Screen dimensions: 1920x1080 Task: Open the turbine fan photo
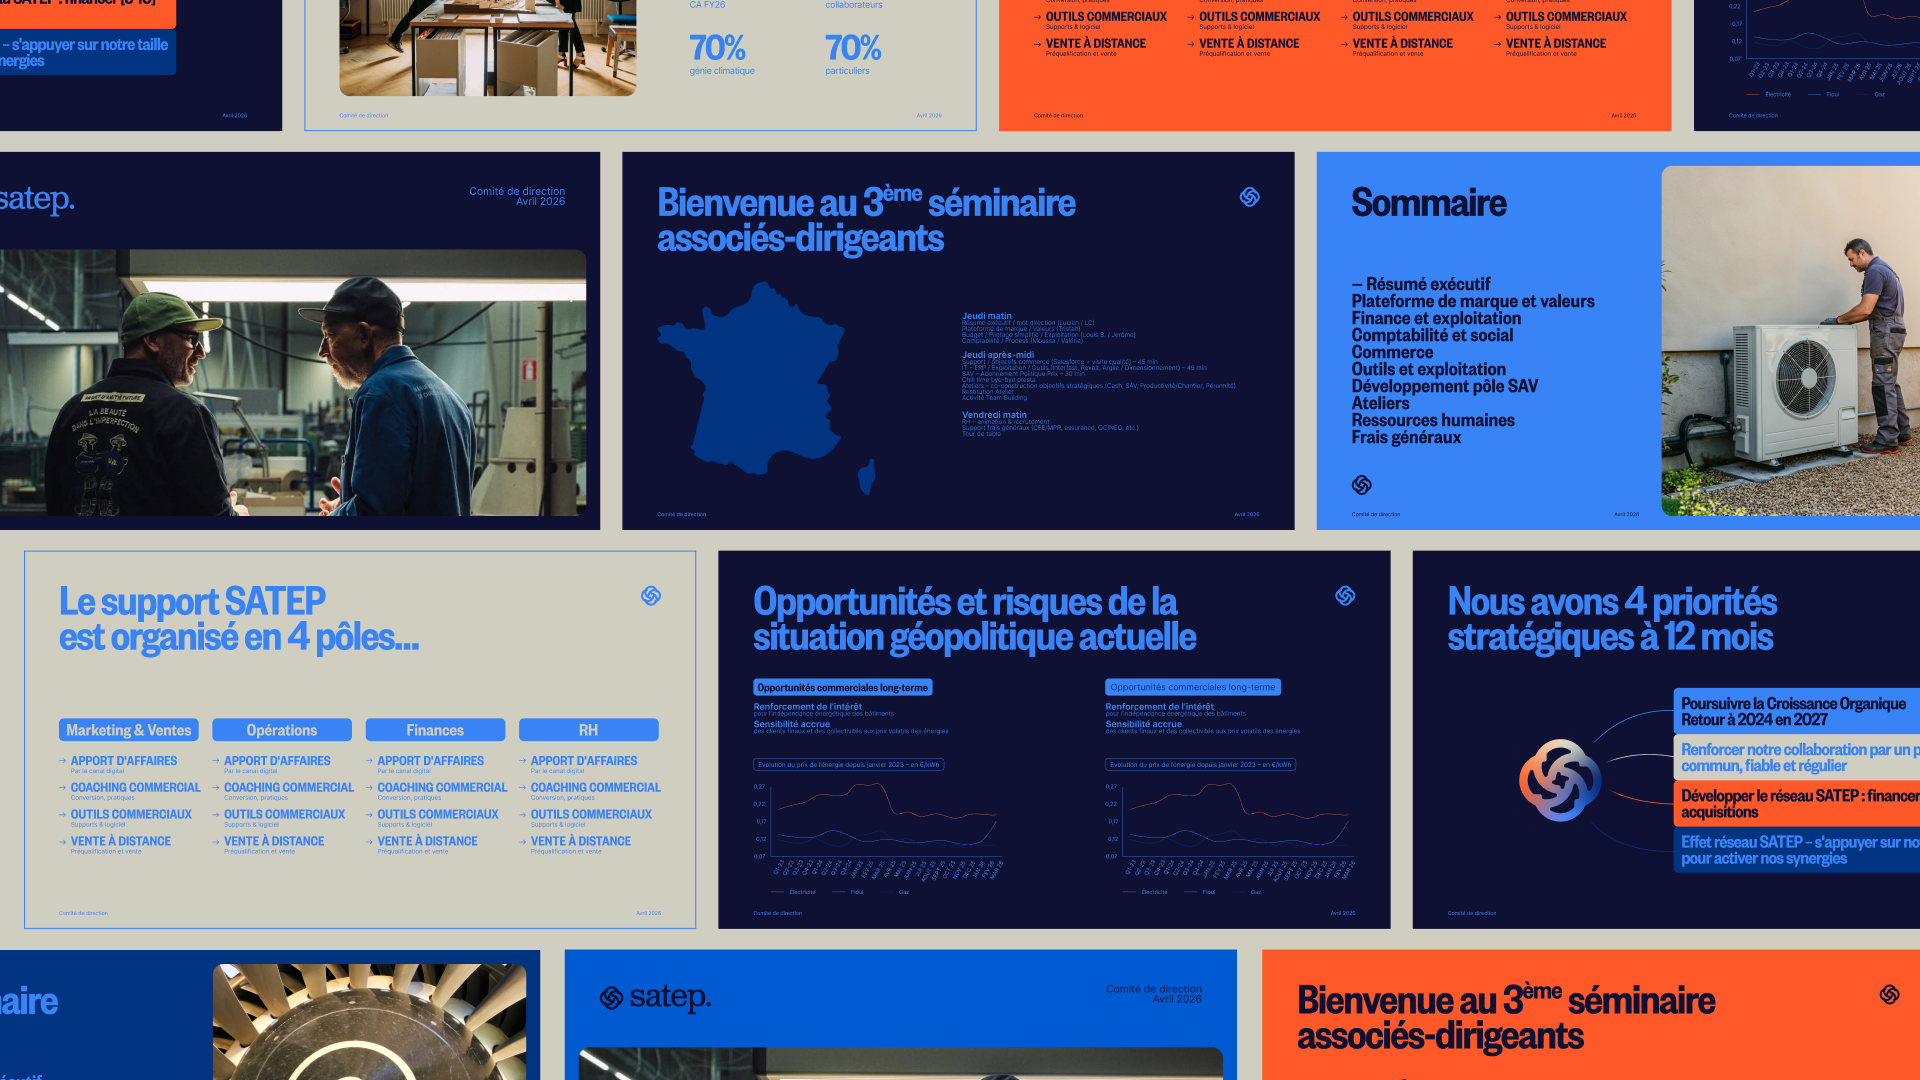pyautogui.click(x=369, y=1022)
